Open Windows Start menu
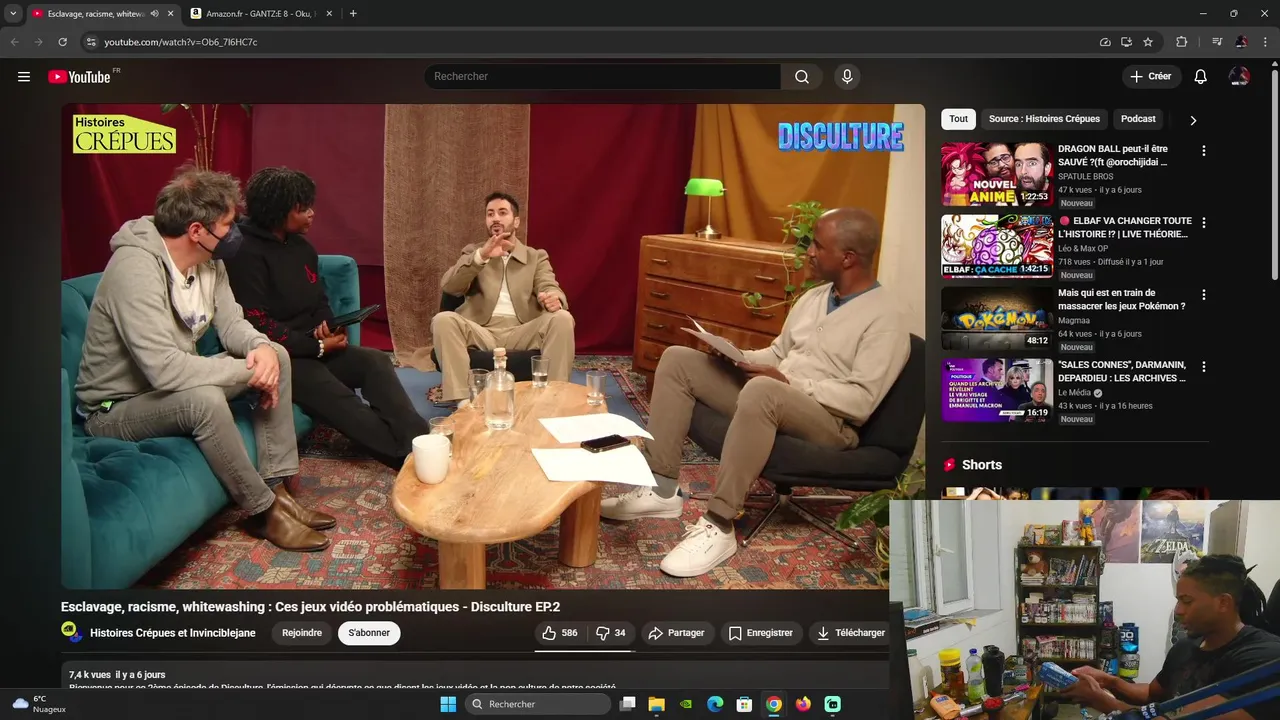 click(x=448, y=704)
